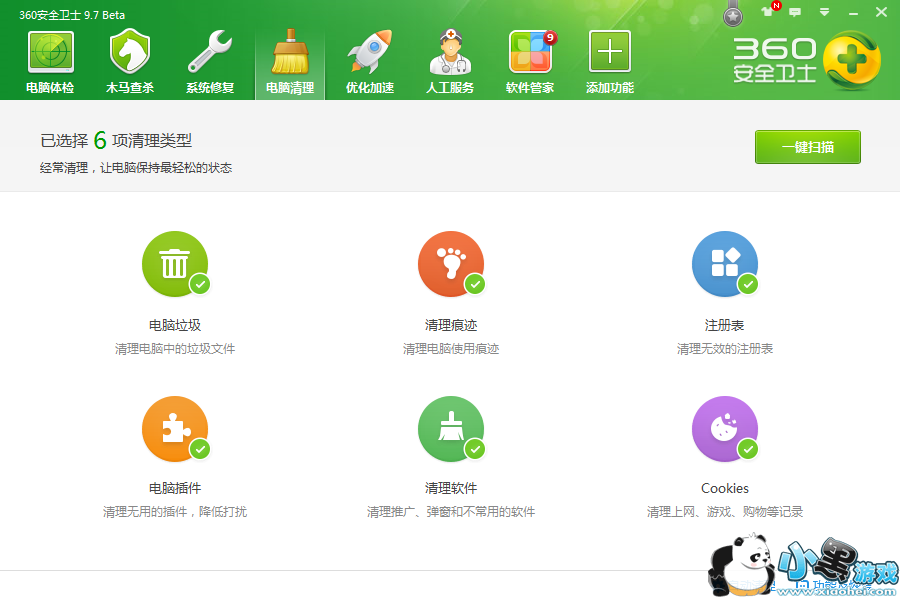Start scan with 一键扫描 button
Viewport: 900px width, 600px height.
click(x=808, y=147)
